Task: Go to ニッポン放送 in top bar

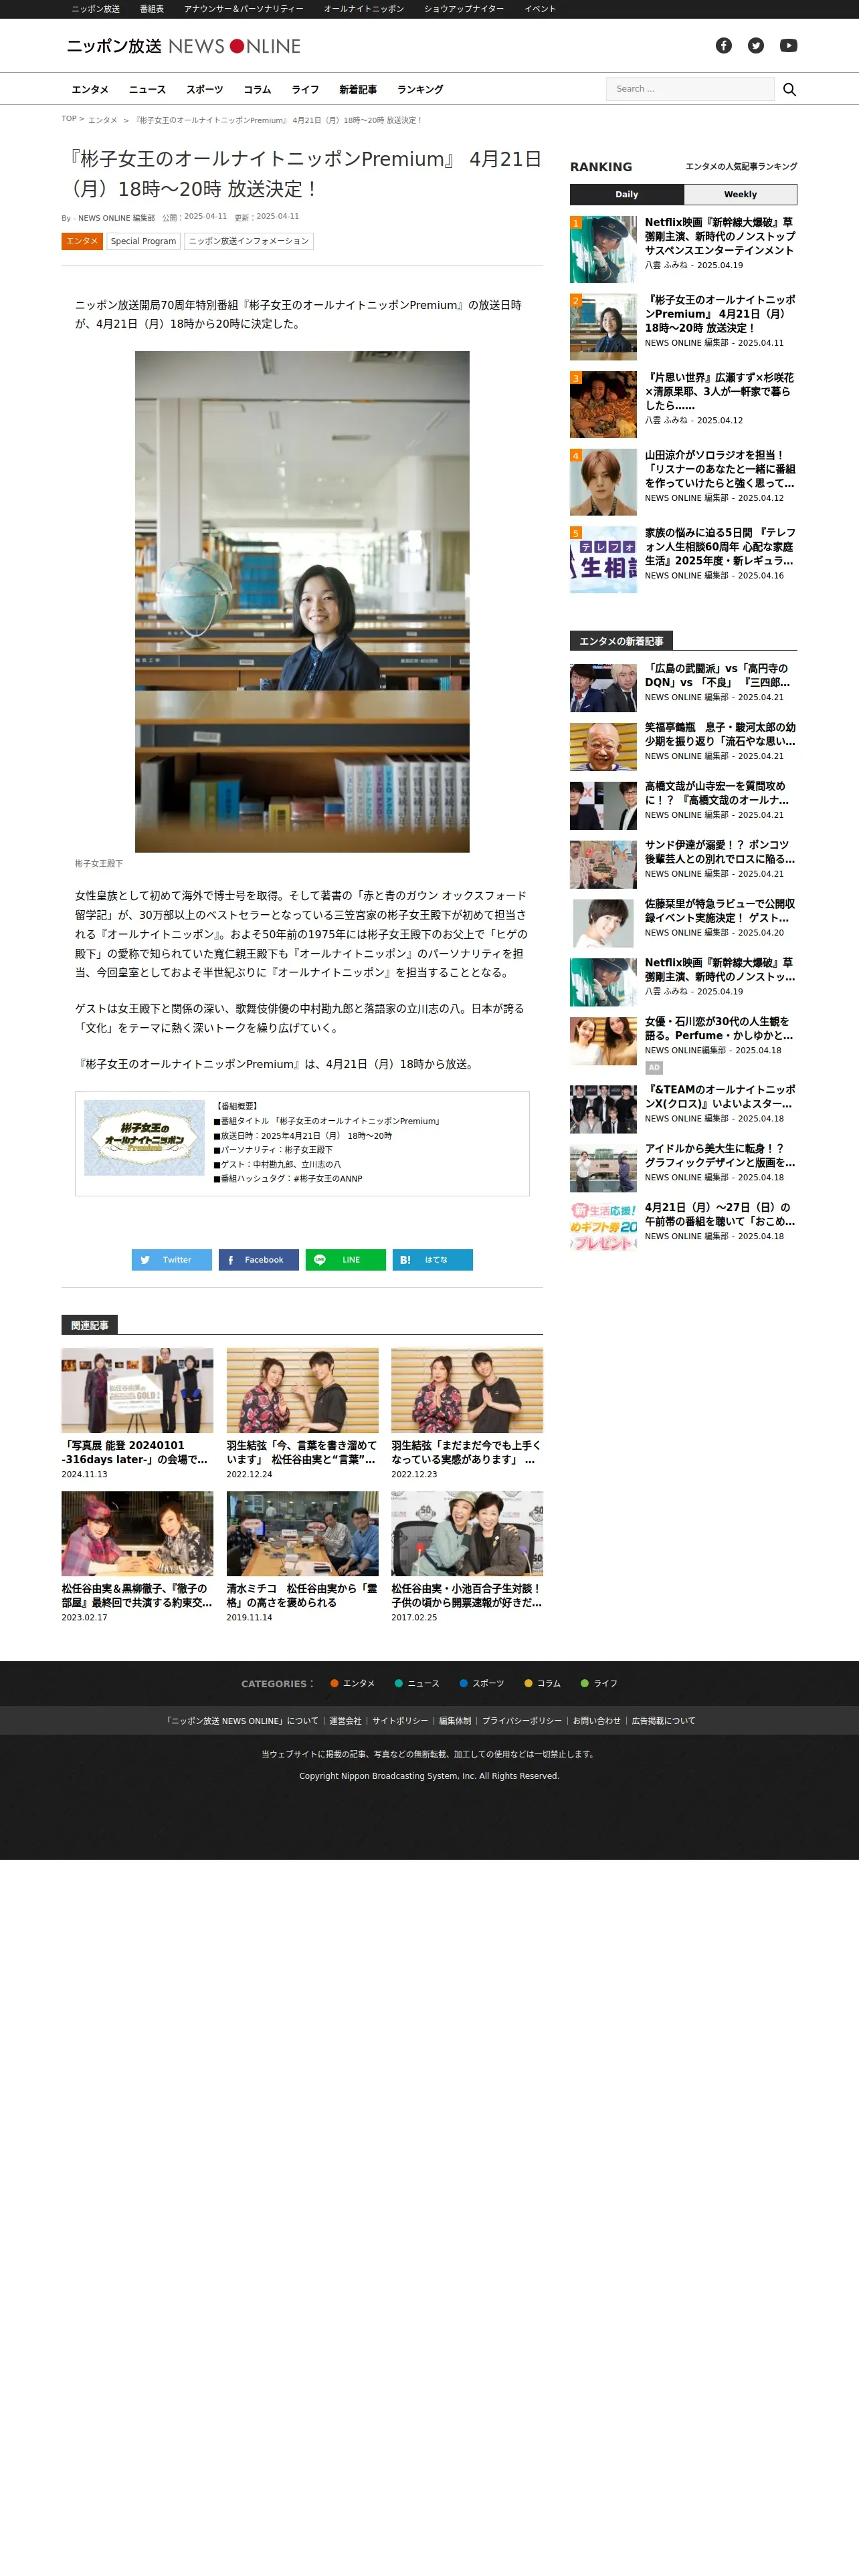Action: click(x=95, y=9)
